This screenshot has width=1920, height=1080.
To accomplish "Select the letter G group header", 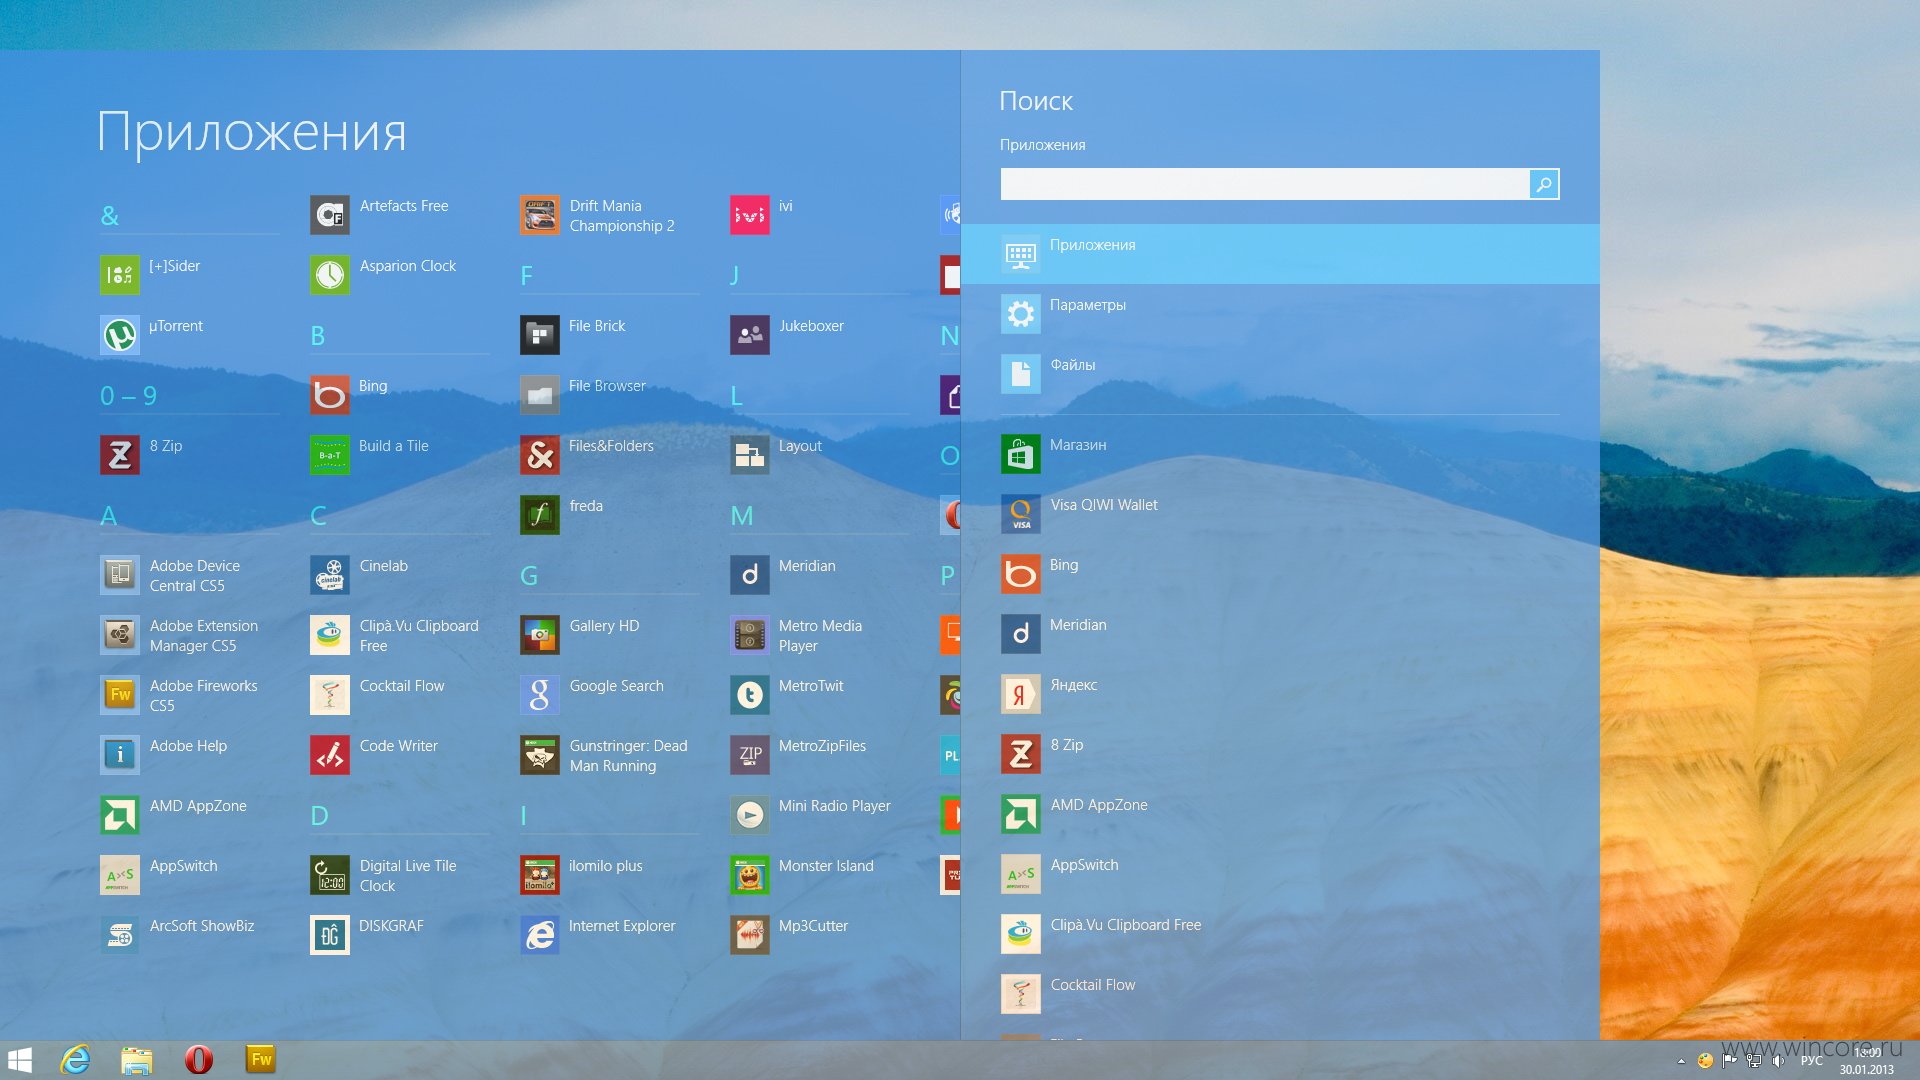I will coord(529,576).
